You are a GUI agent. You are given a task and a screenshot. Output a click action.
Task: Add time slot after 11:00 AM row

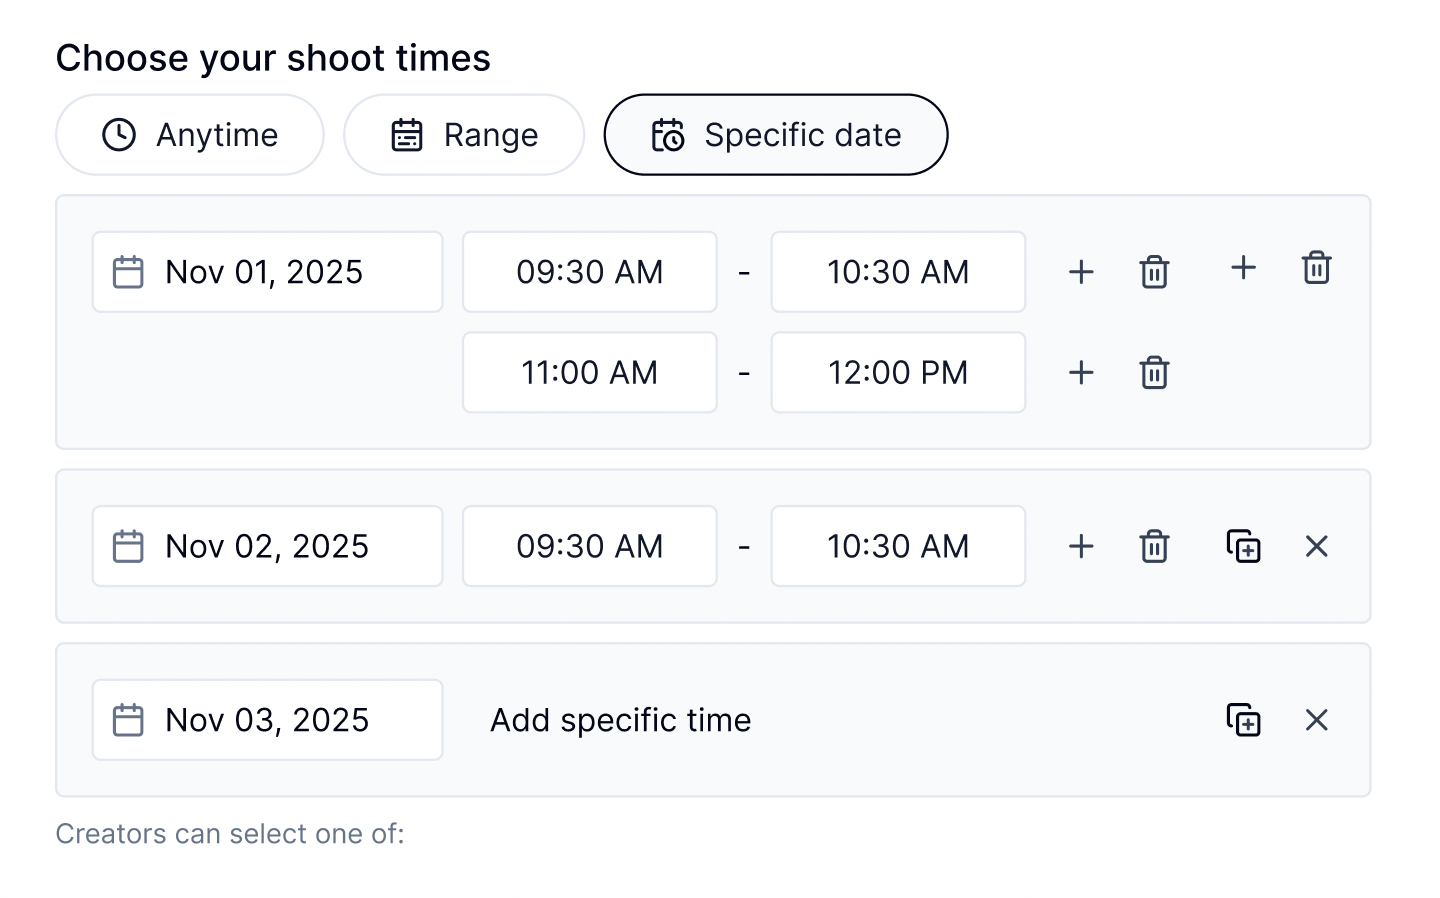click(x=1081, y=373)
